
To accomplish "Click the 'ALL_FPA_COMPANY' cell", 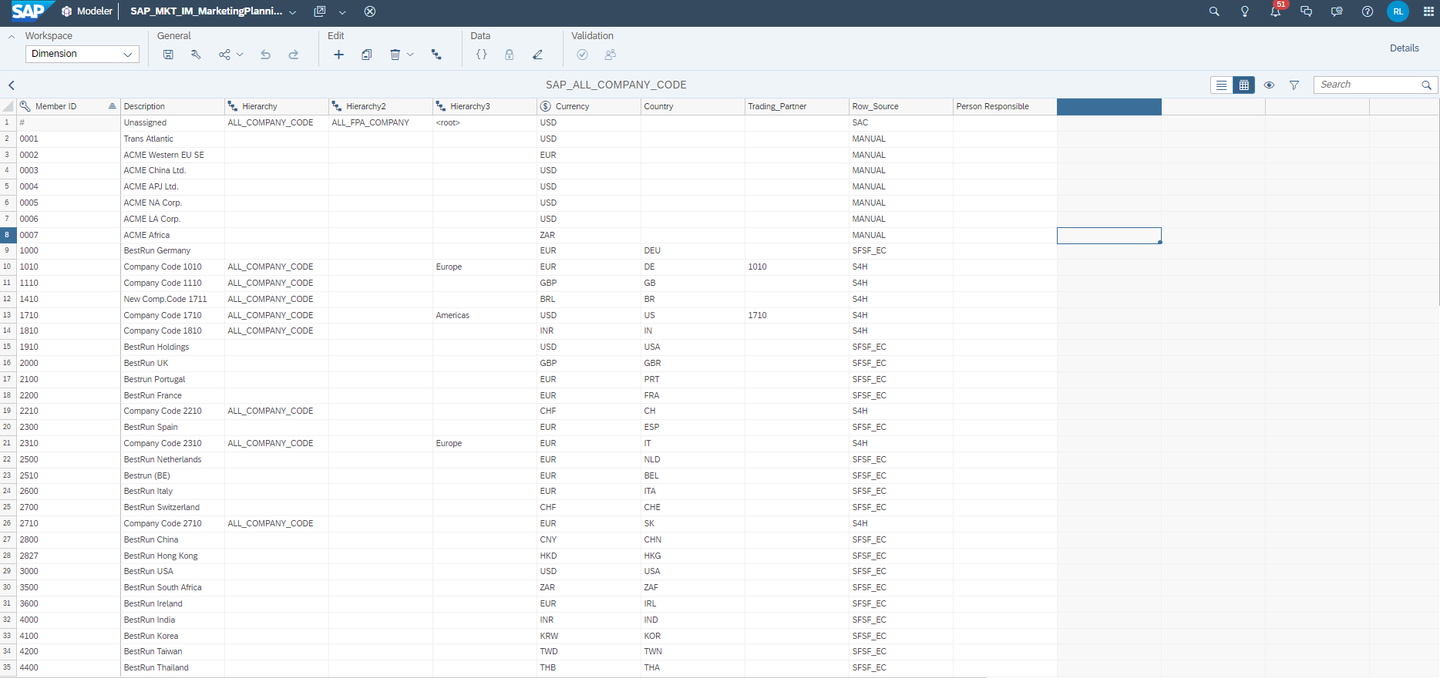I will (x=381, y=123).
